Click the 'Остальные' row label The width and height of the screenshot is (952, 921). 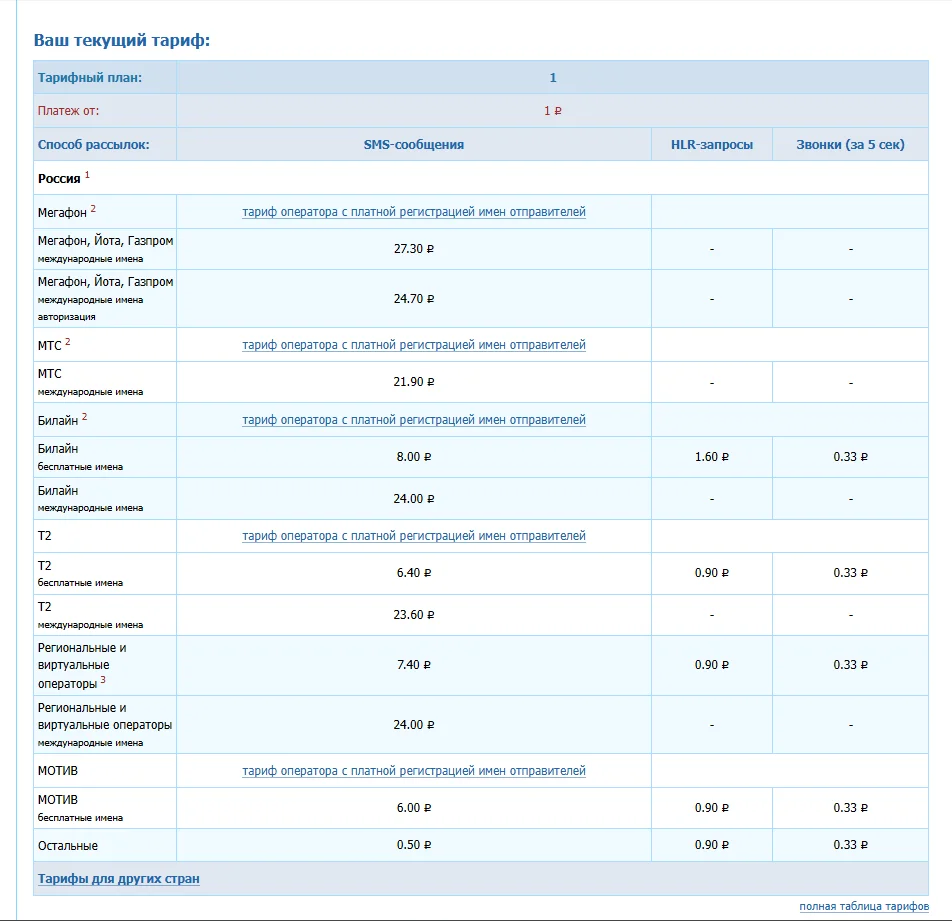tap(67, 846)
